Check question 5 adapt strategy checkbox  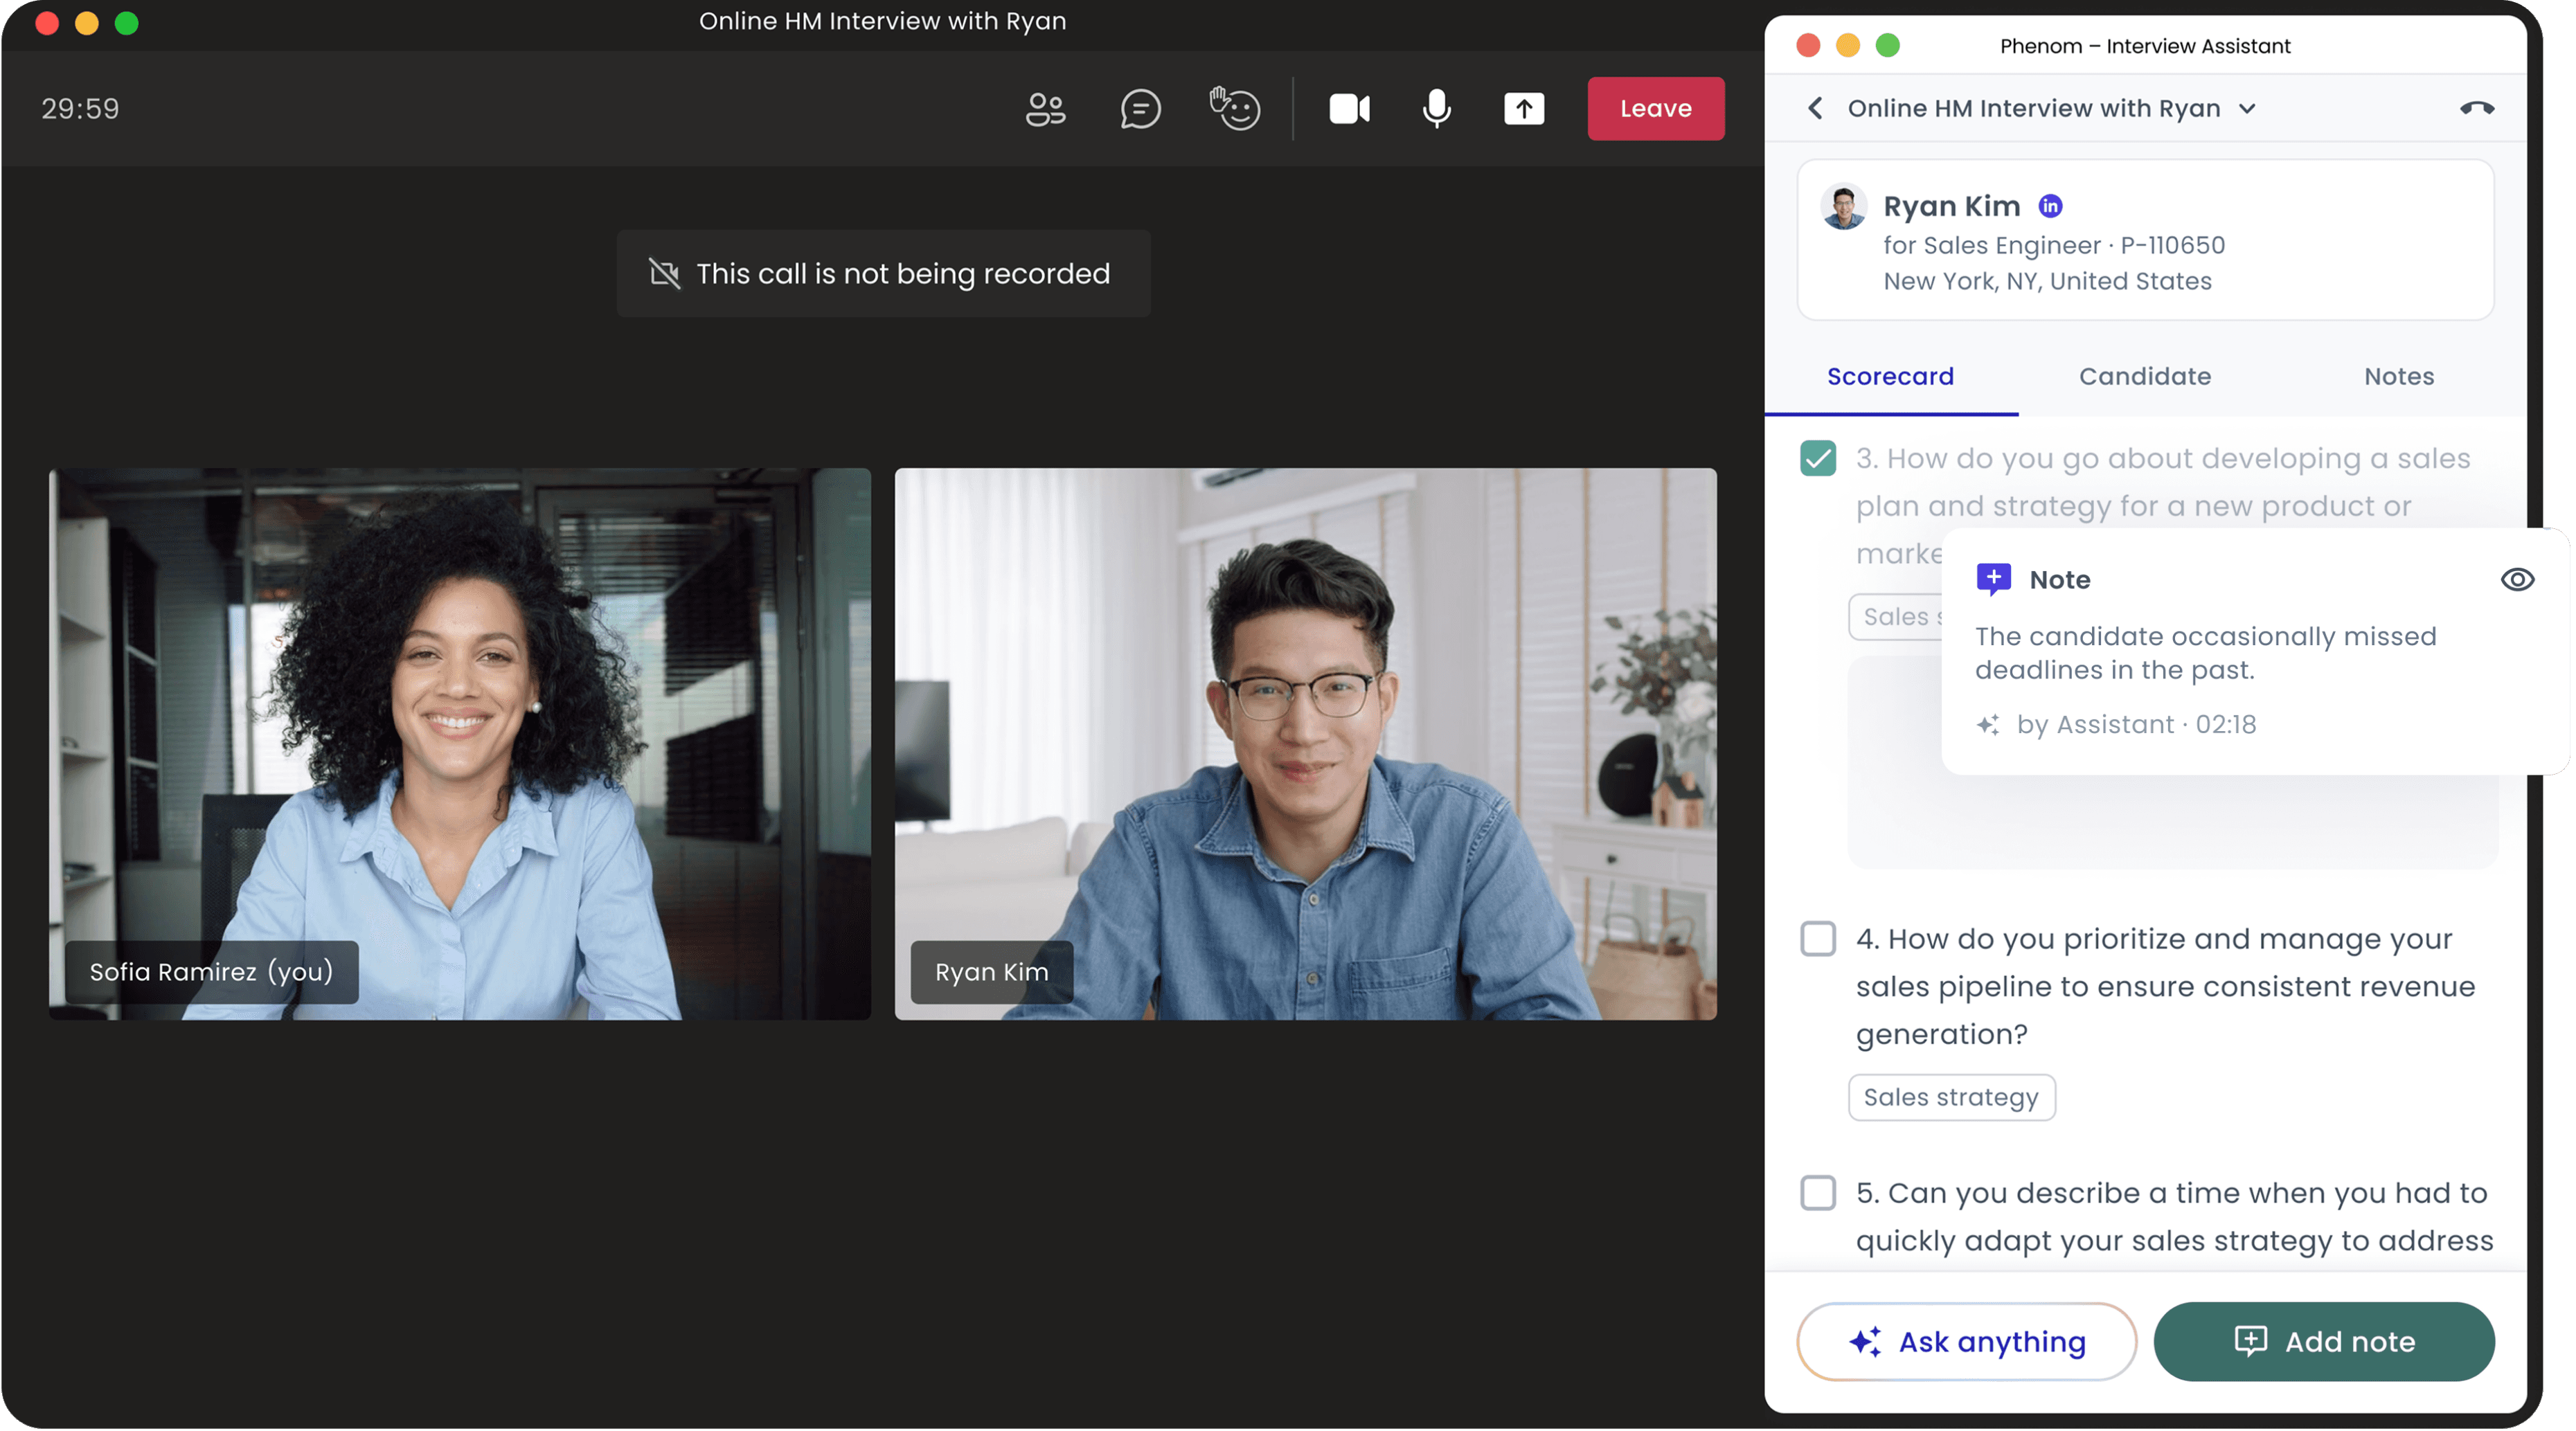pos(1818,1193)
